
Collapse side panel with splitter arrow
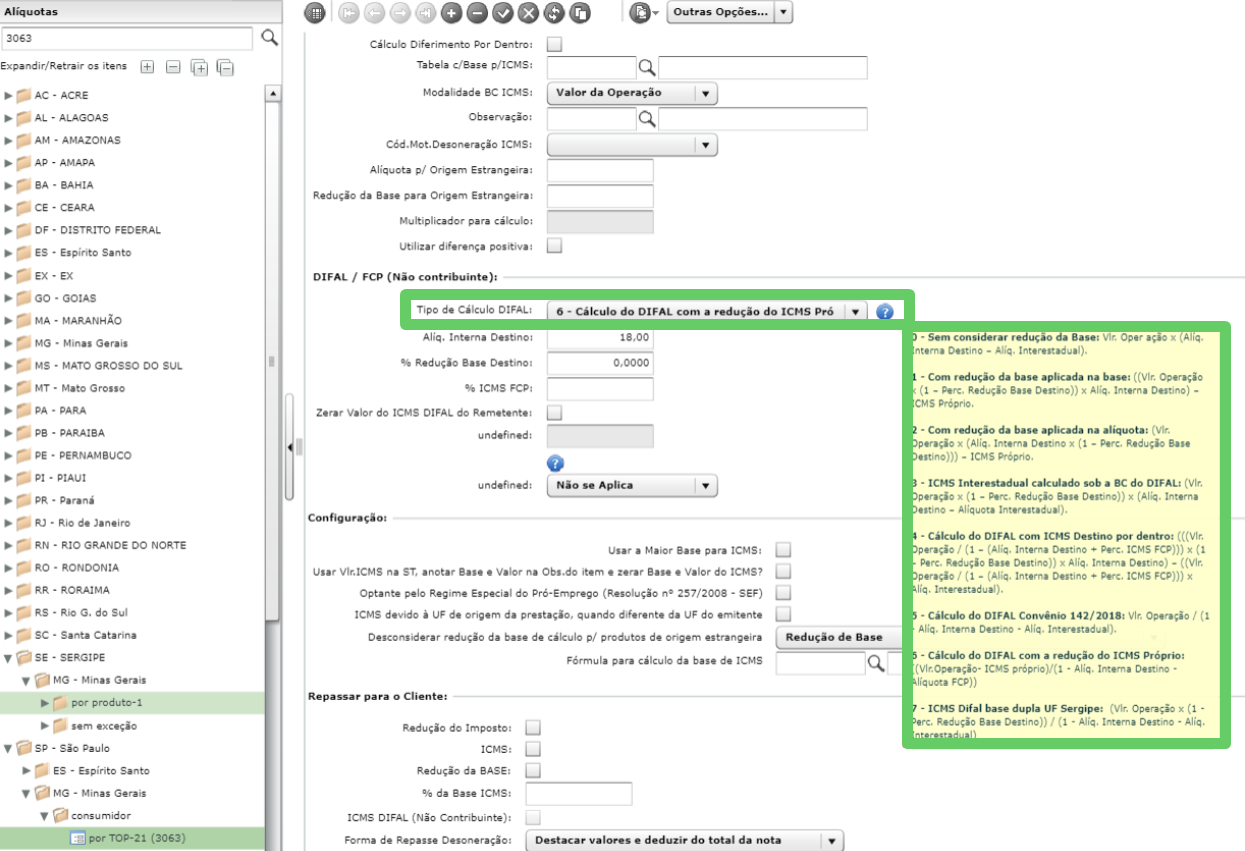[290, 447]
